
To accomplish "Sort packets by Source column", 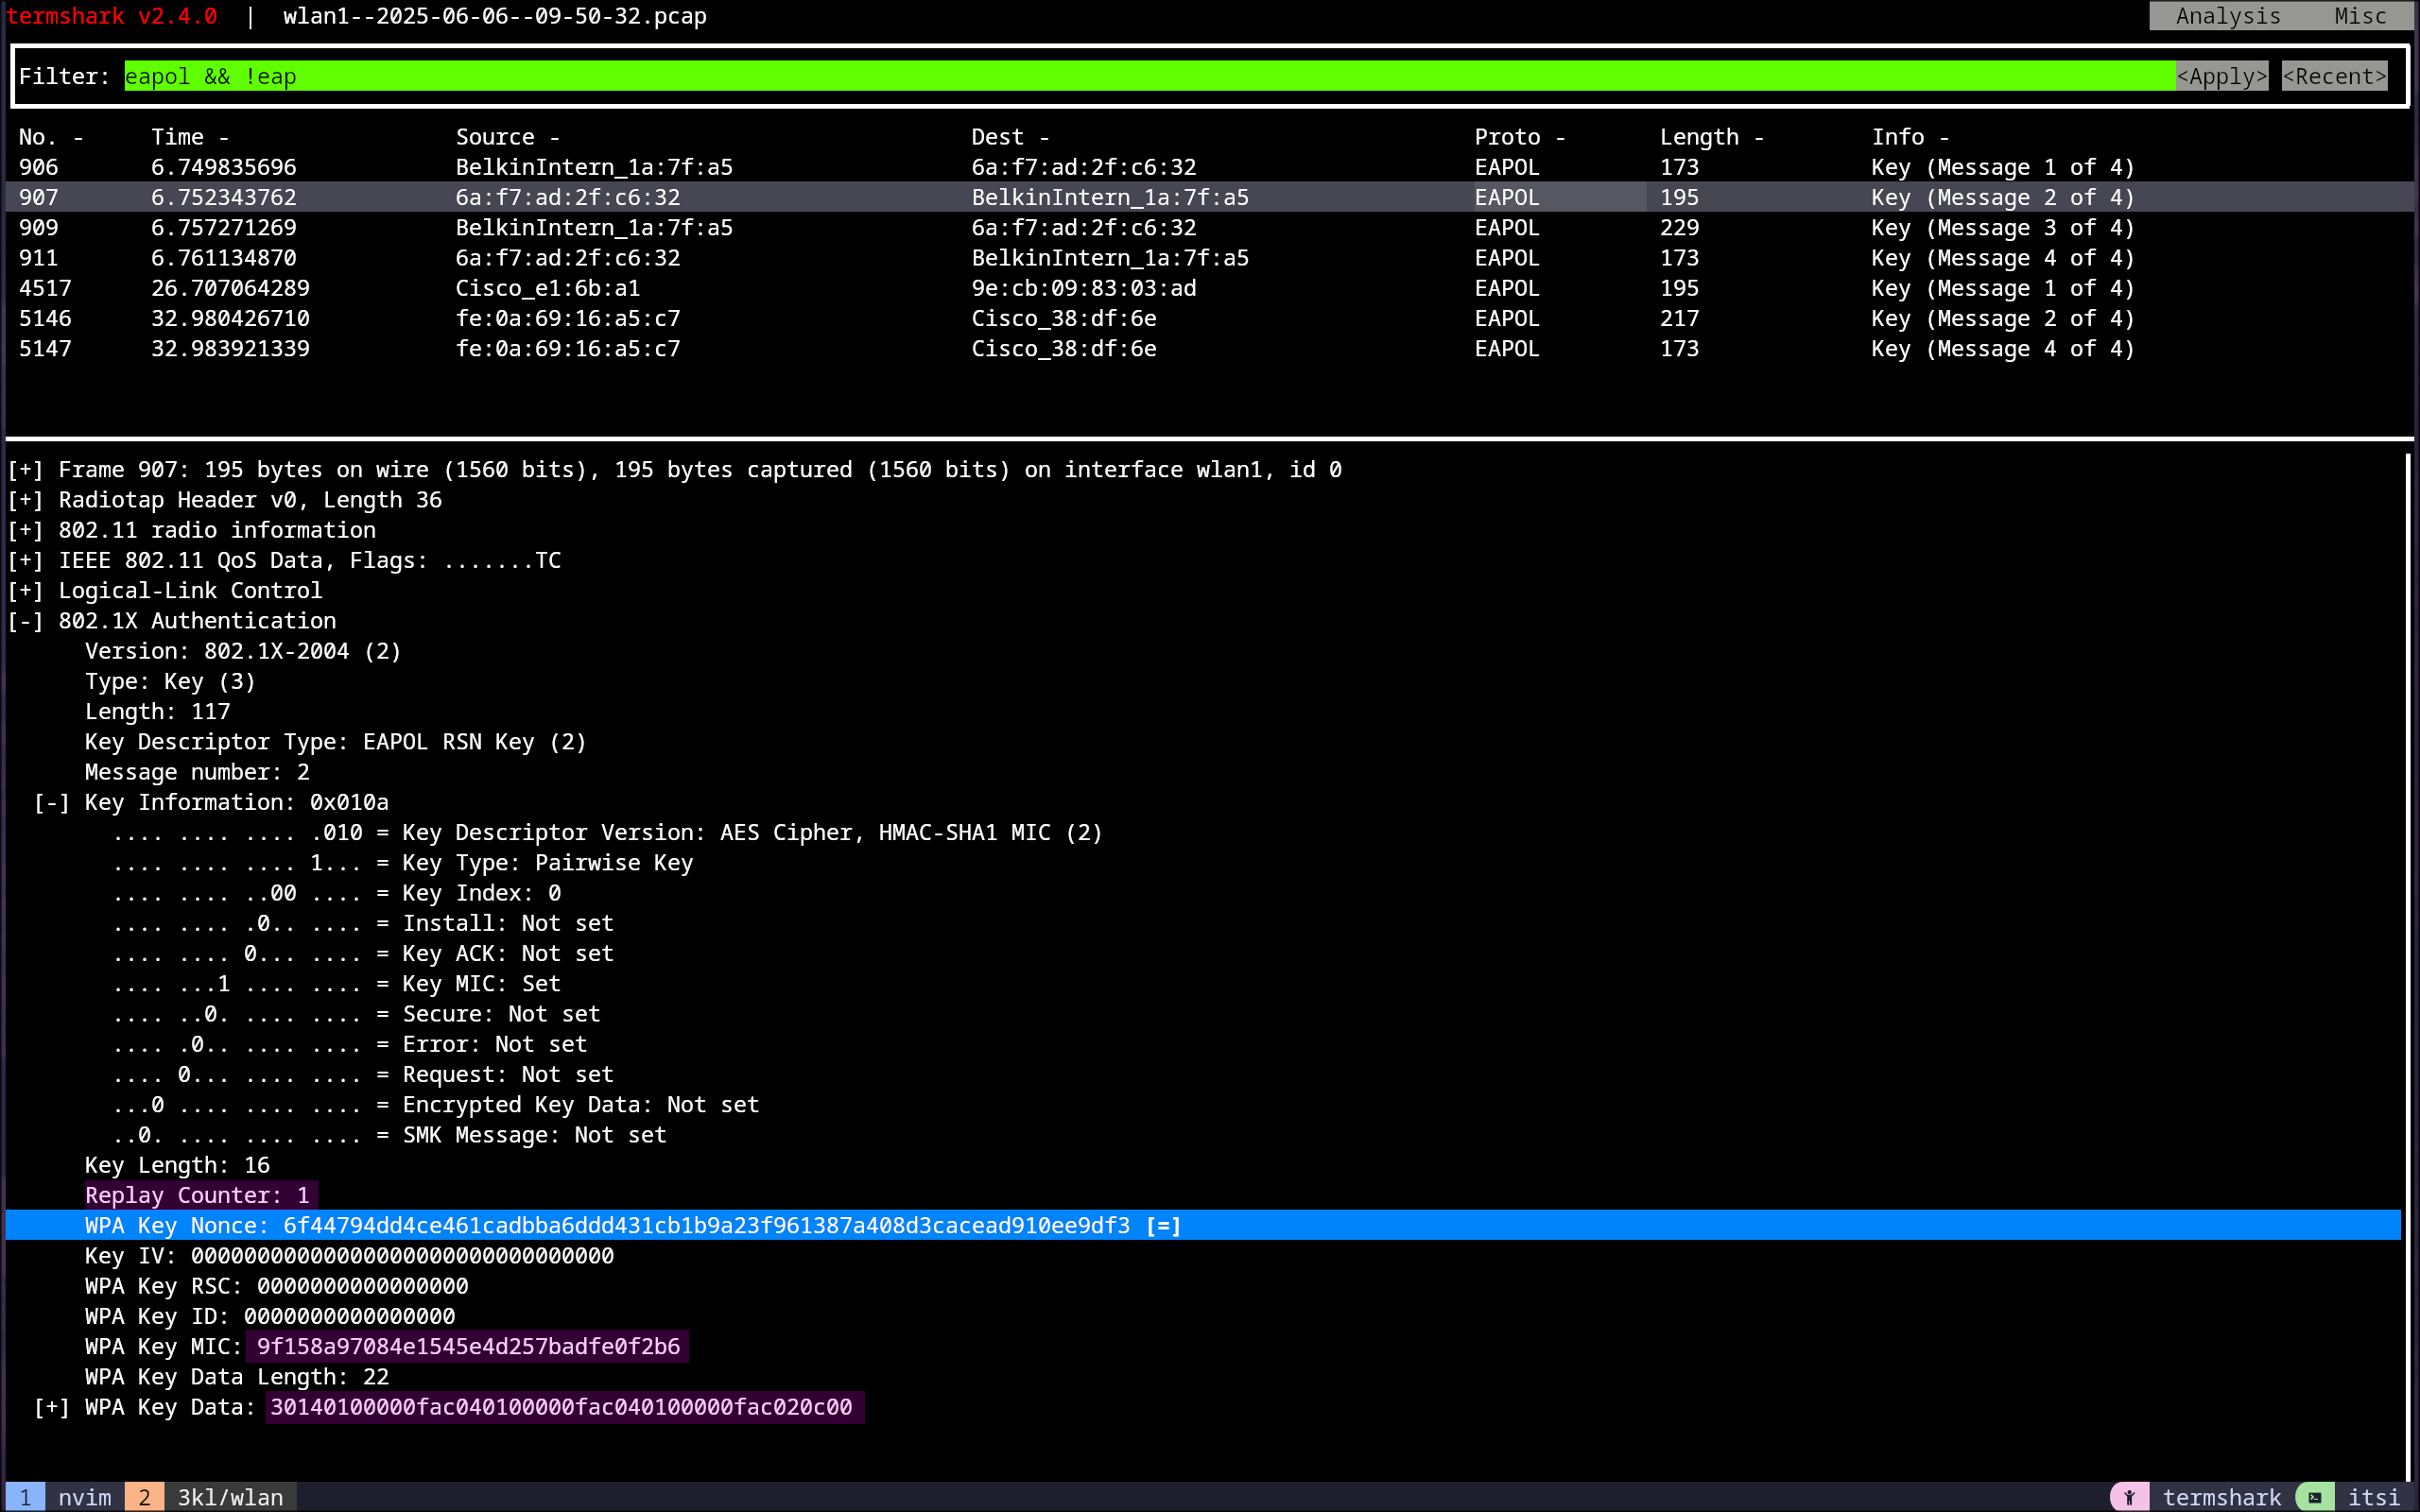I will pos(507,137).
